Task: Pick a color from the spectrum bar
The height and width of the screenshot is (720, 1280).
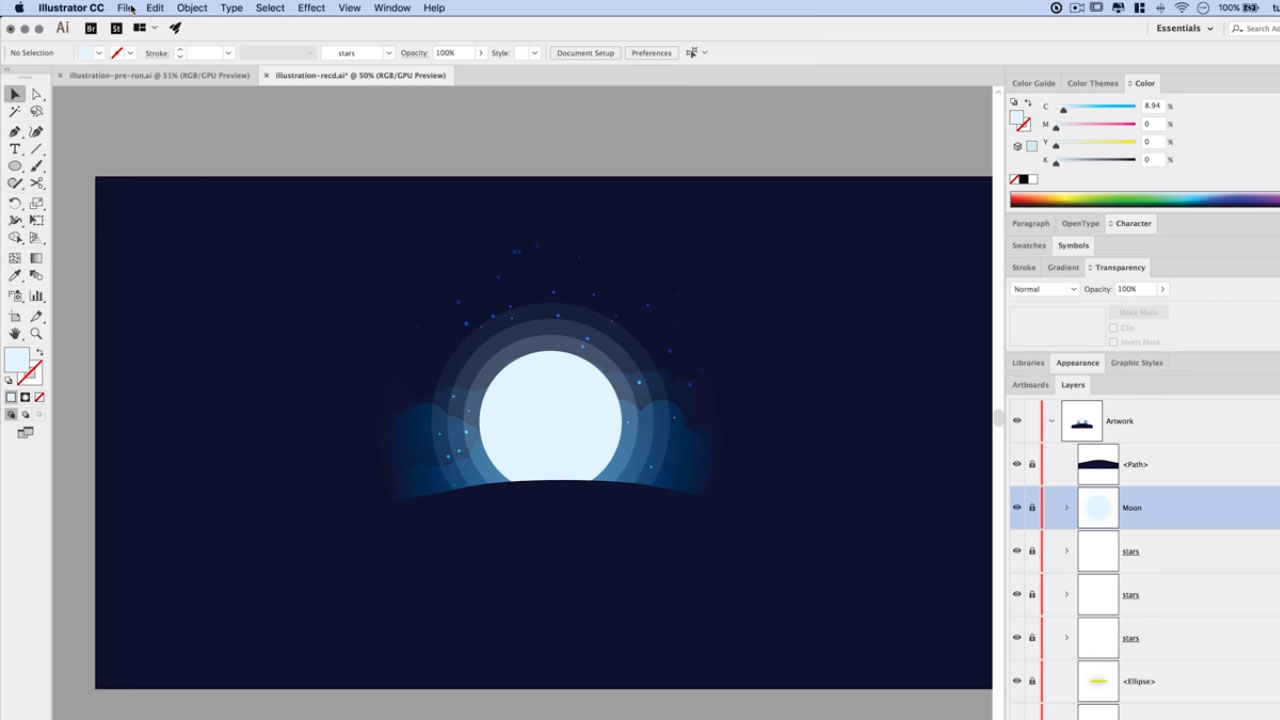Action: coord(1144,199)
